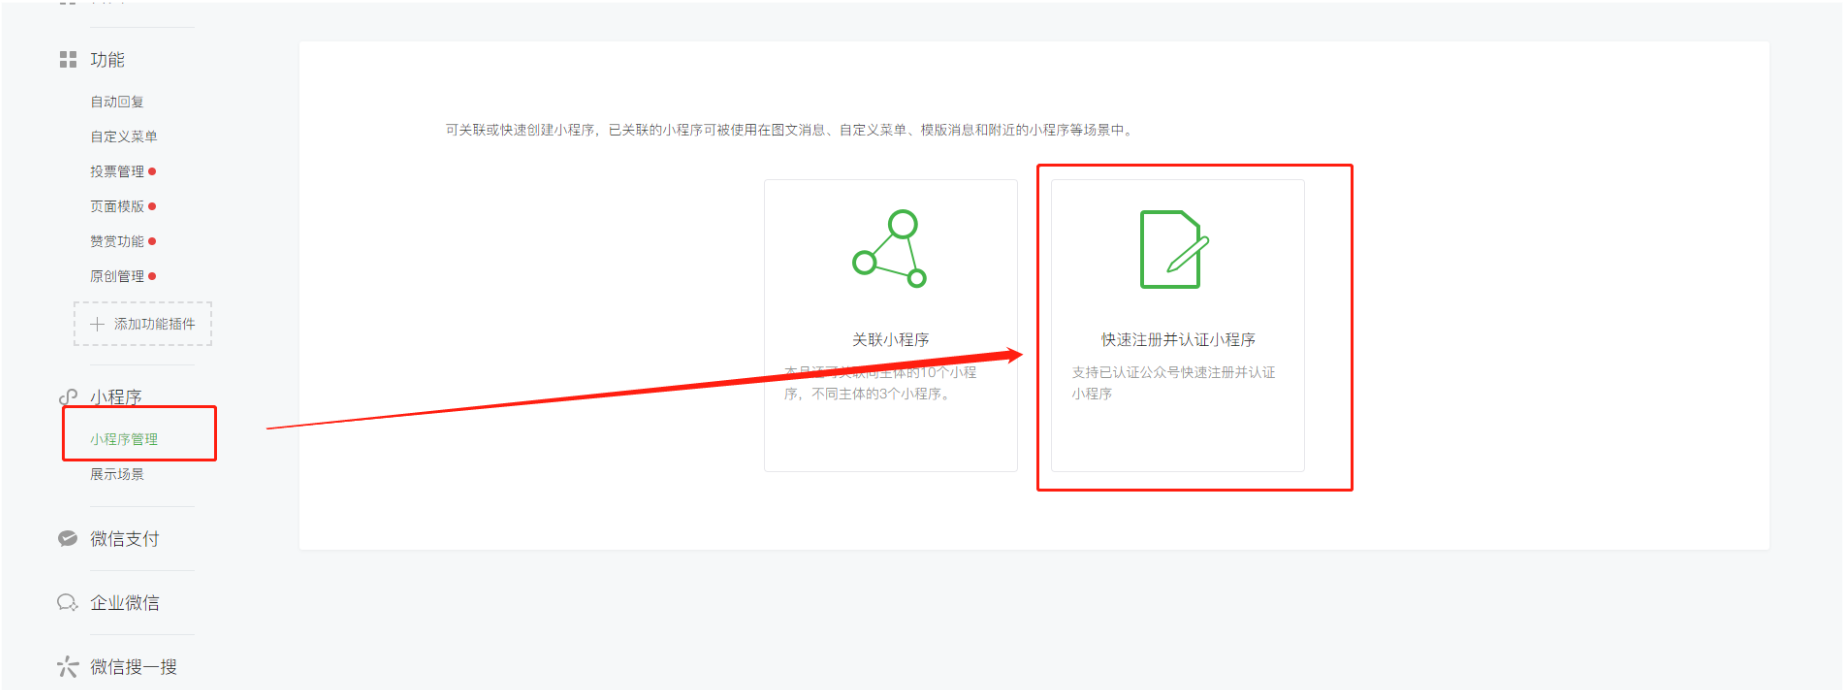Click the 小程序 link icon in sidebar
The width and height of the screenshot is (1845, 690).
click(x=68, y=397)
